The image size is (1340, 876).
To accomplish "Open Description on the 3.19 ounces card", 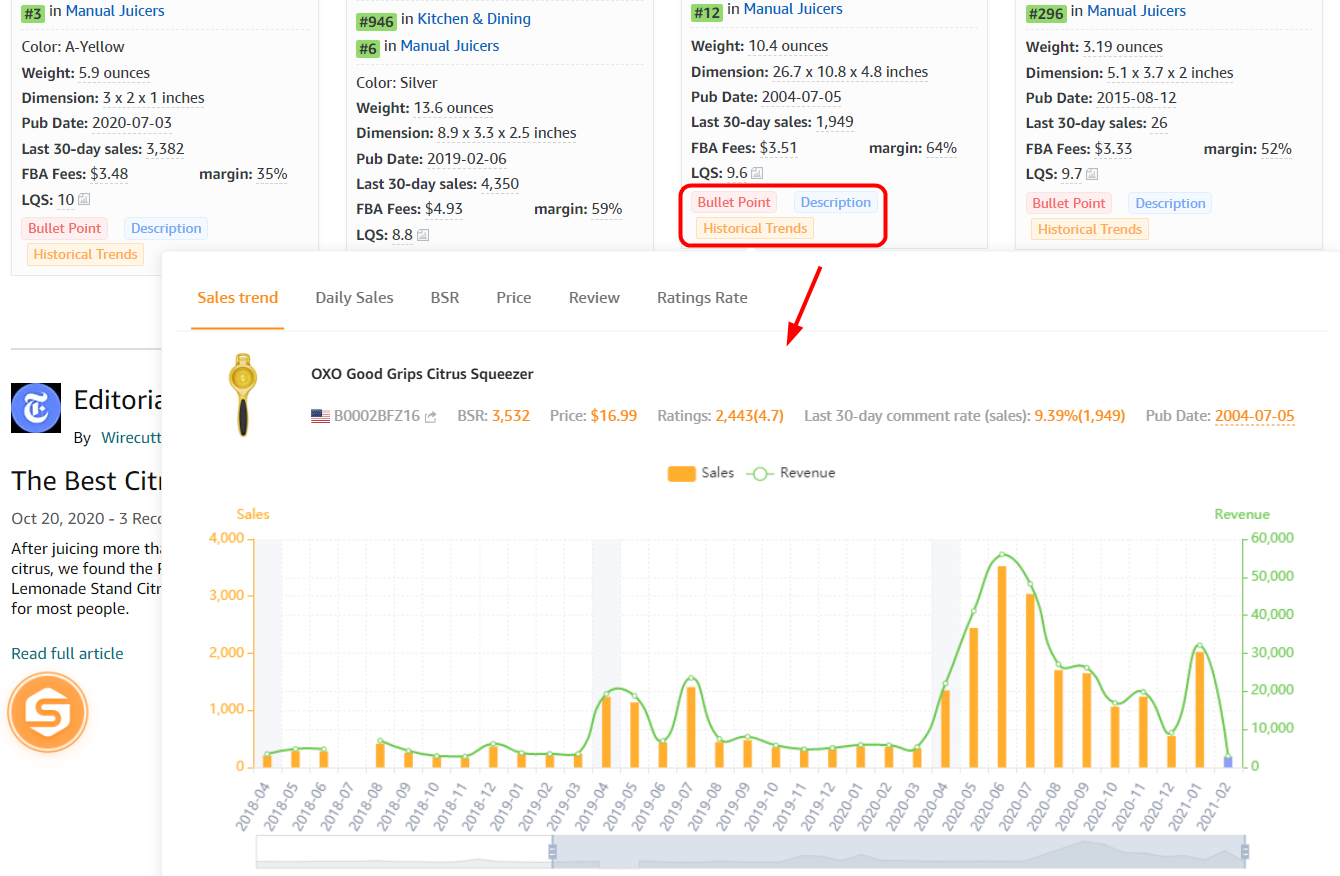I will click(1170, 203).
